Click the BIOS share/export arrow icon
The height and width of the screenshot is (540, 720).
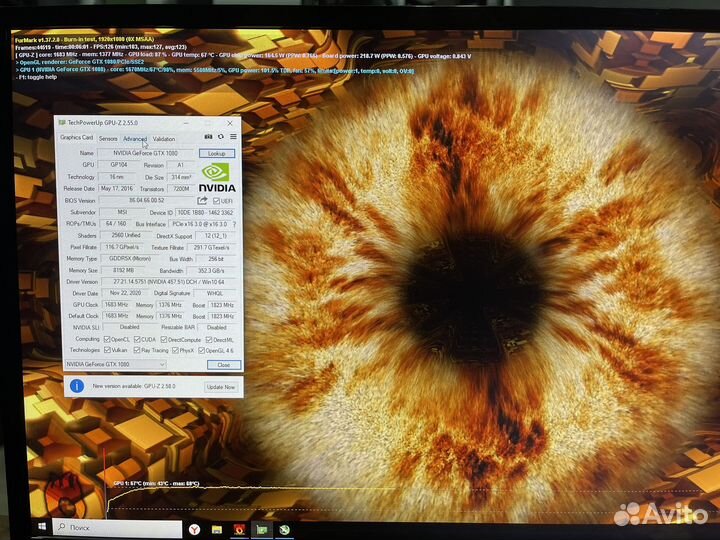pyautogui.click(x=202, y=201)
